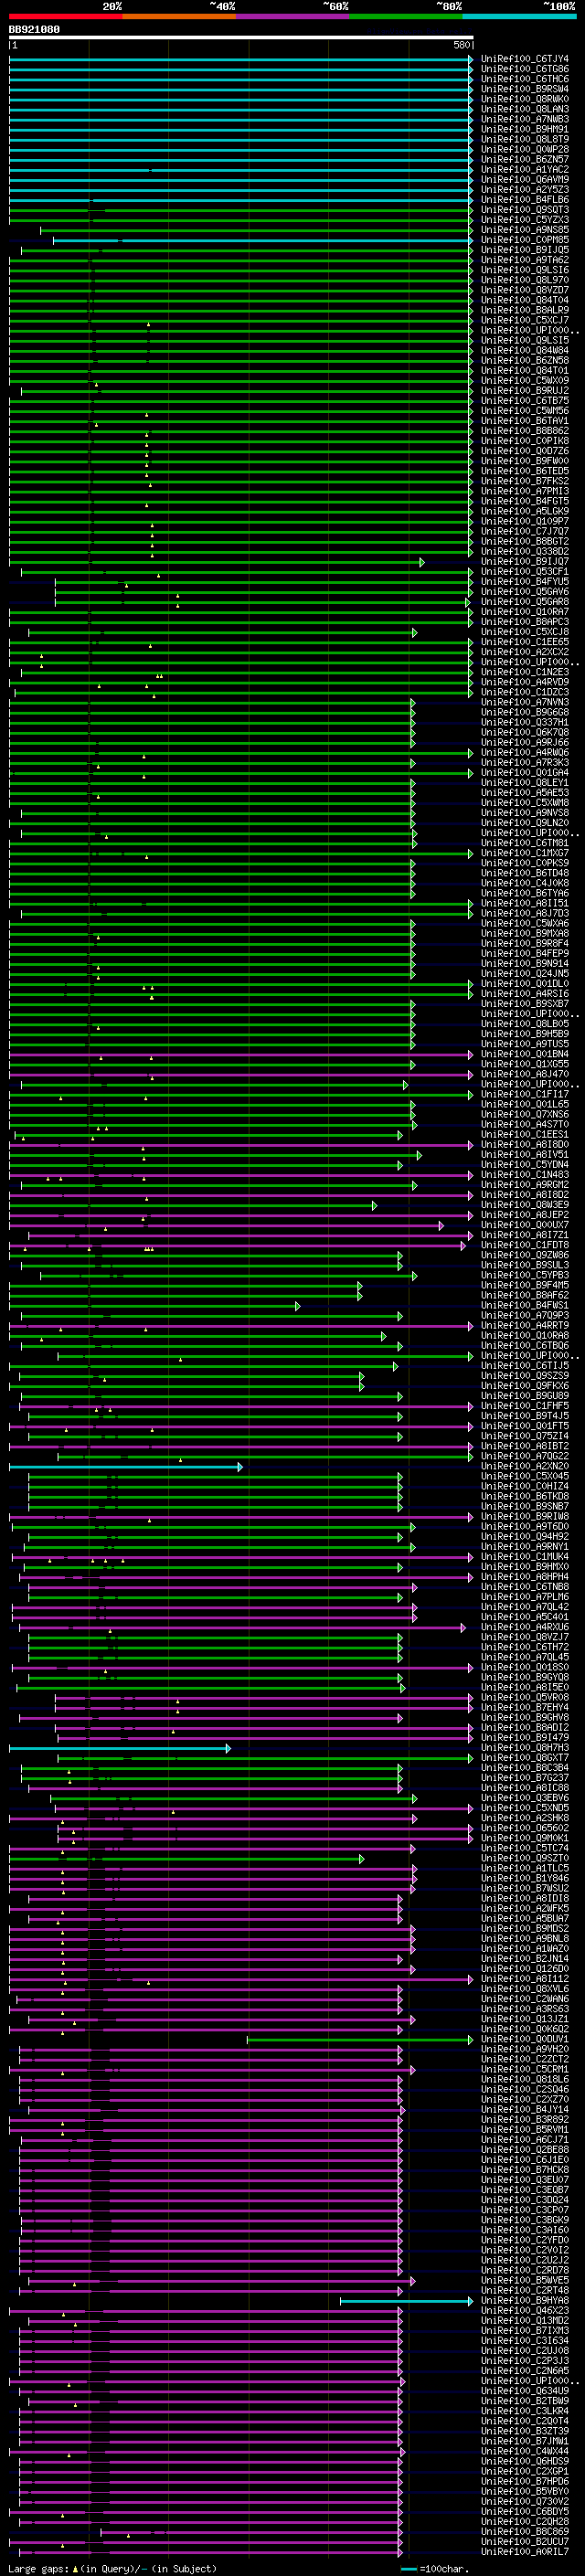Click the cyan ~100% identity legend segment

519,16
